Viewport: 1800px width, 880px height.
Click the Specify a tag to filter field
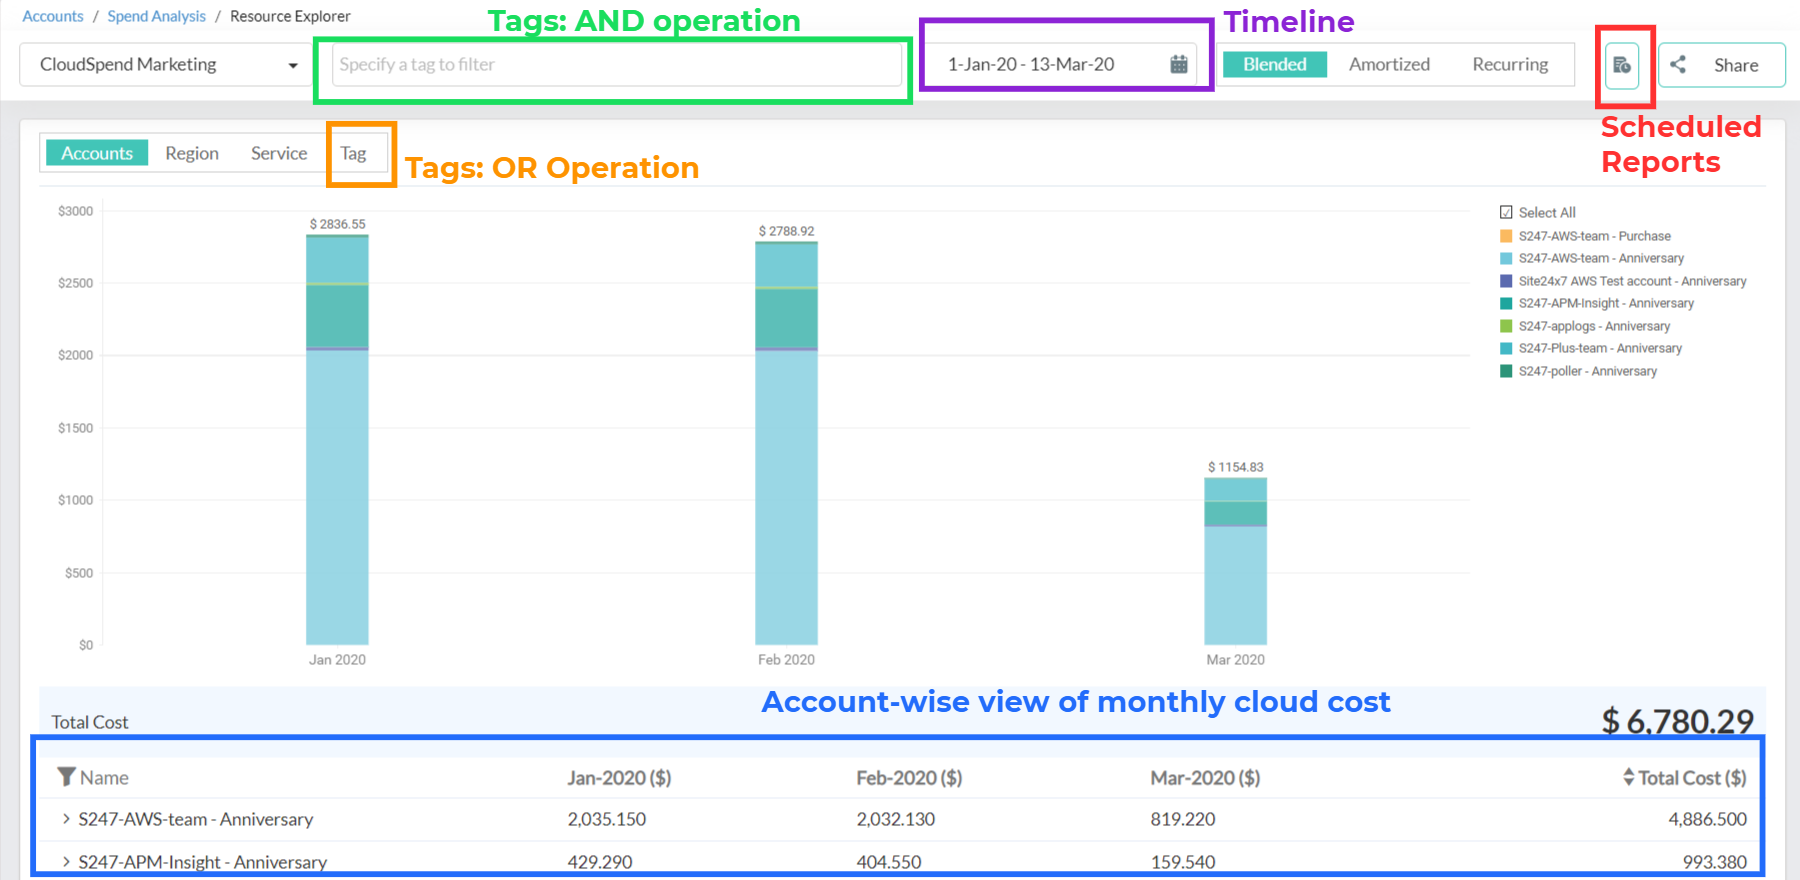point(616,65)
